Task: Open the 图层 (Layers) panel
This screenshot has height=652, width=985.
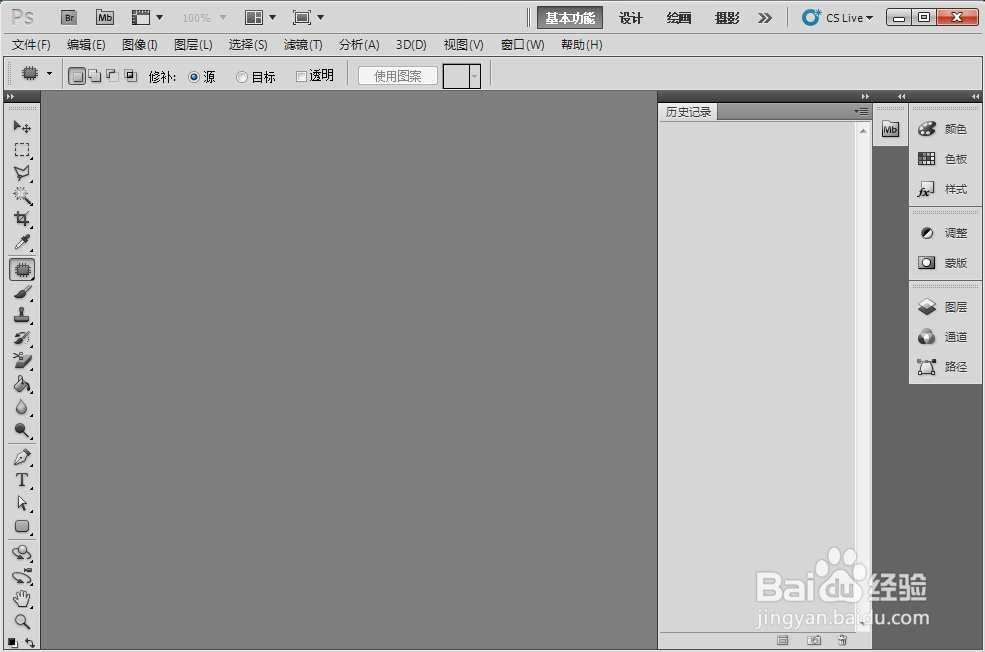Action: pyautogui.click(x=944, y=307)
